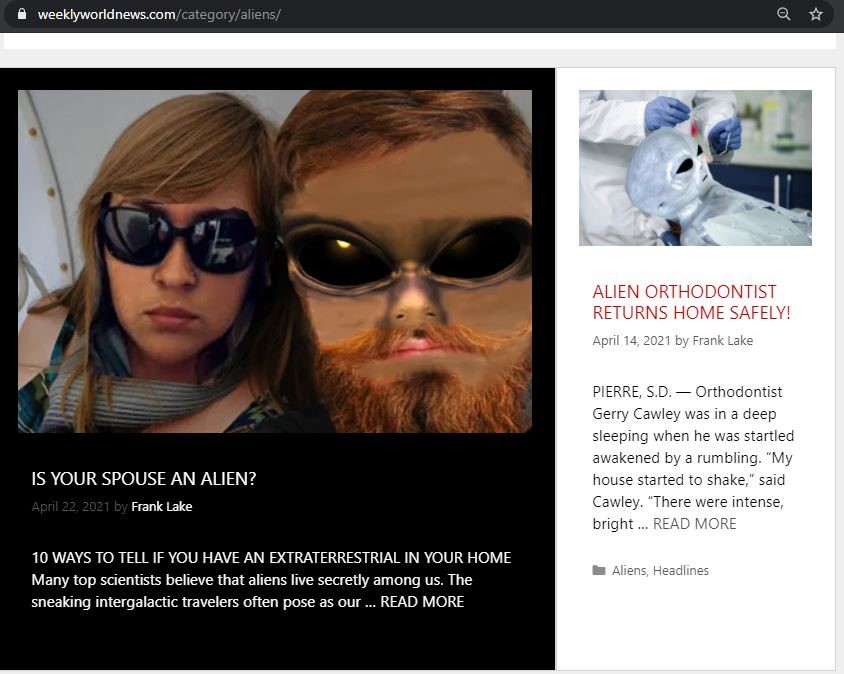Click the lock icon in address bar

[x=22, y=14]
